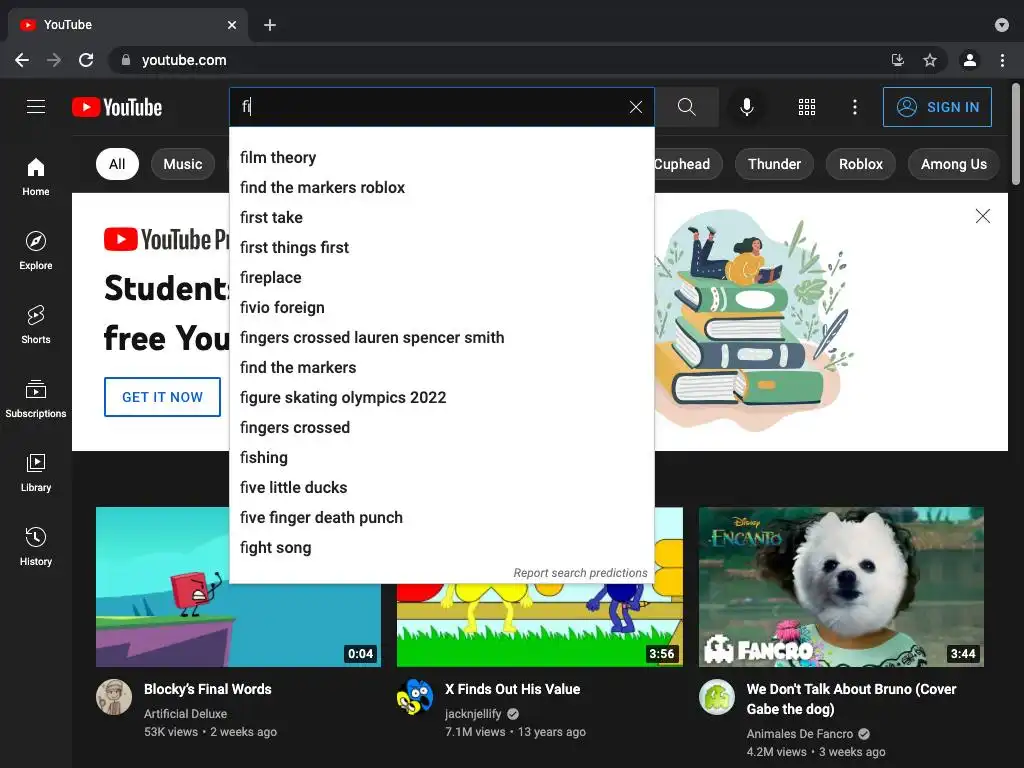Click Artificial Deluxe channel avatar
Image resolution: width=1024 pixels, height=768 pixels.
(114, 697)
